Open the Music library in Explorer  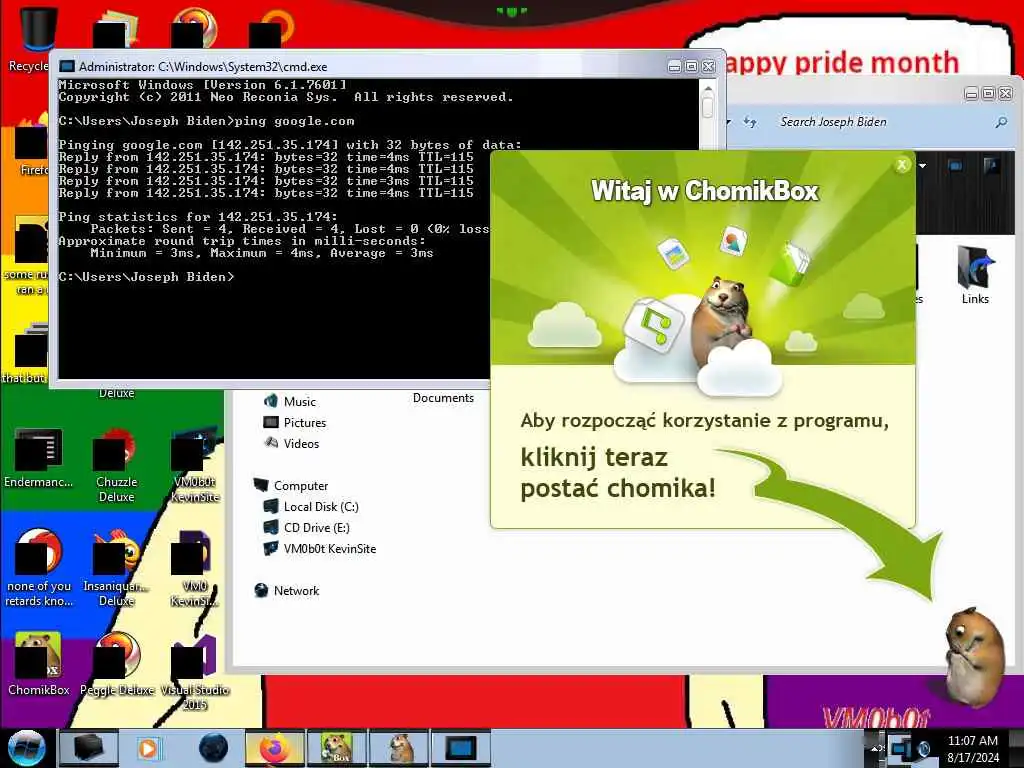[x=290, y=401]
